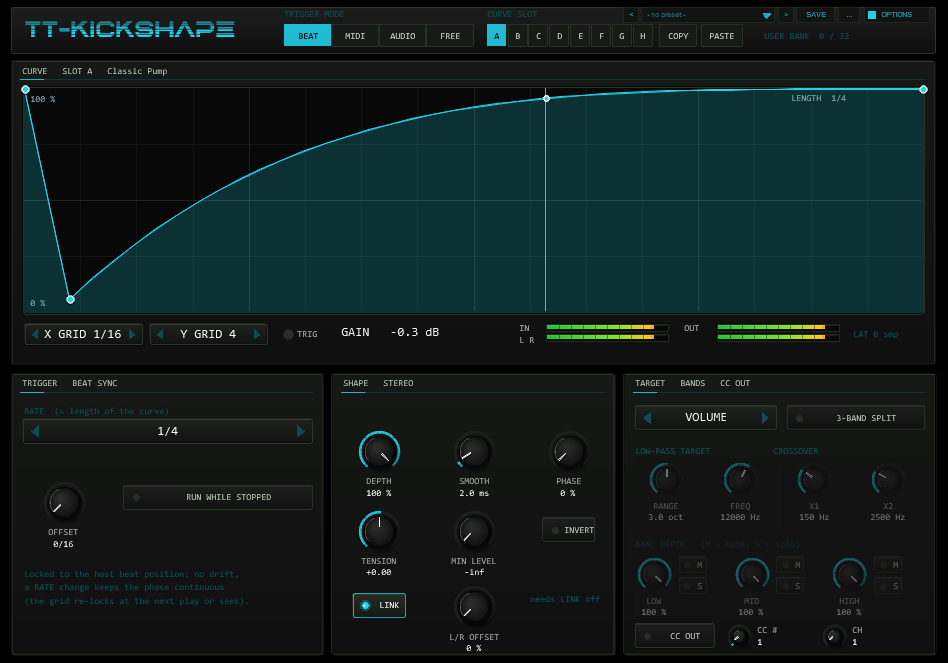Select curve slot B
The image size is (948, 663).
click(x=518, y=36)
